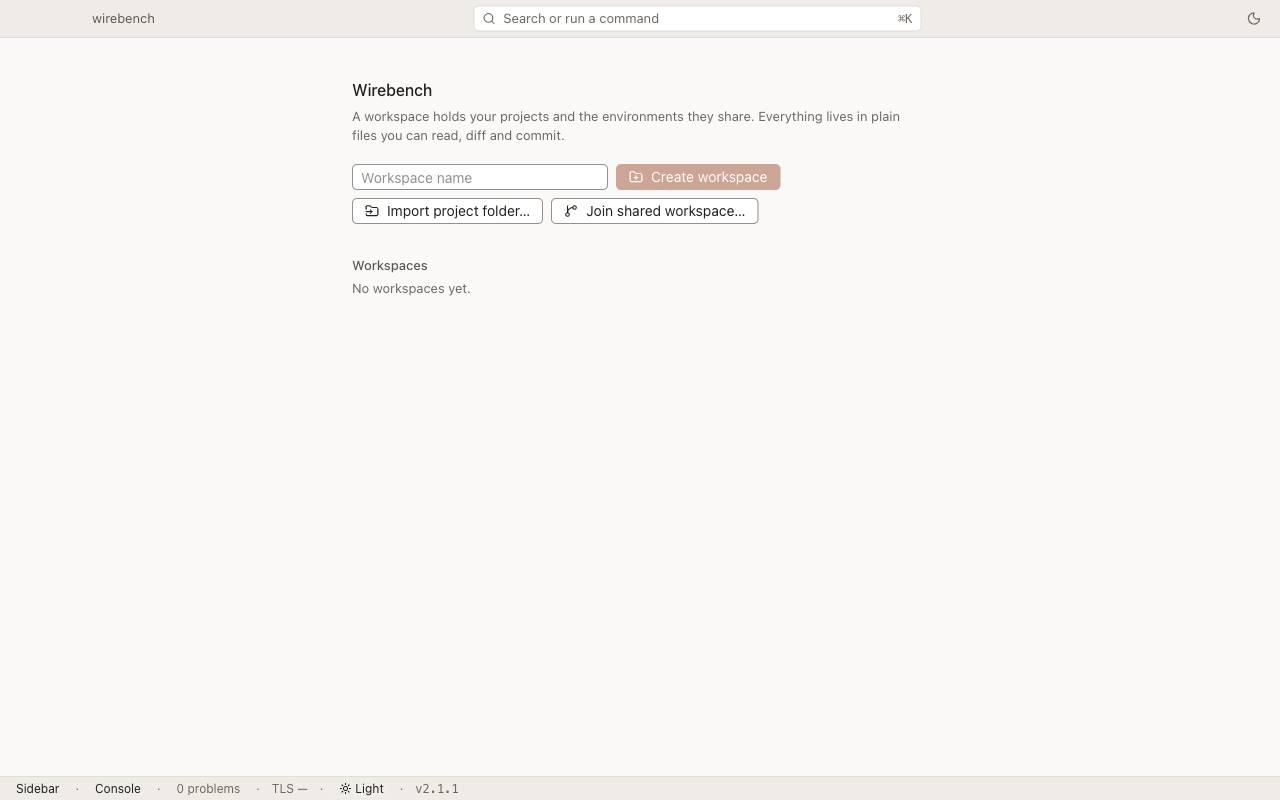The height and width of the screenshot is (800, 1280).
Task: Focus the Search or run a command field
Action: (x=697, y=18)
